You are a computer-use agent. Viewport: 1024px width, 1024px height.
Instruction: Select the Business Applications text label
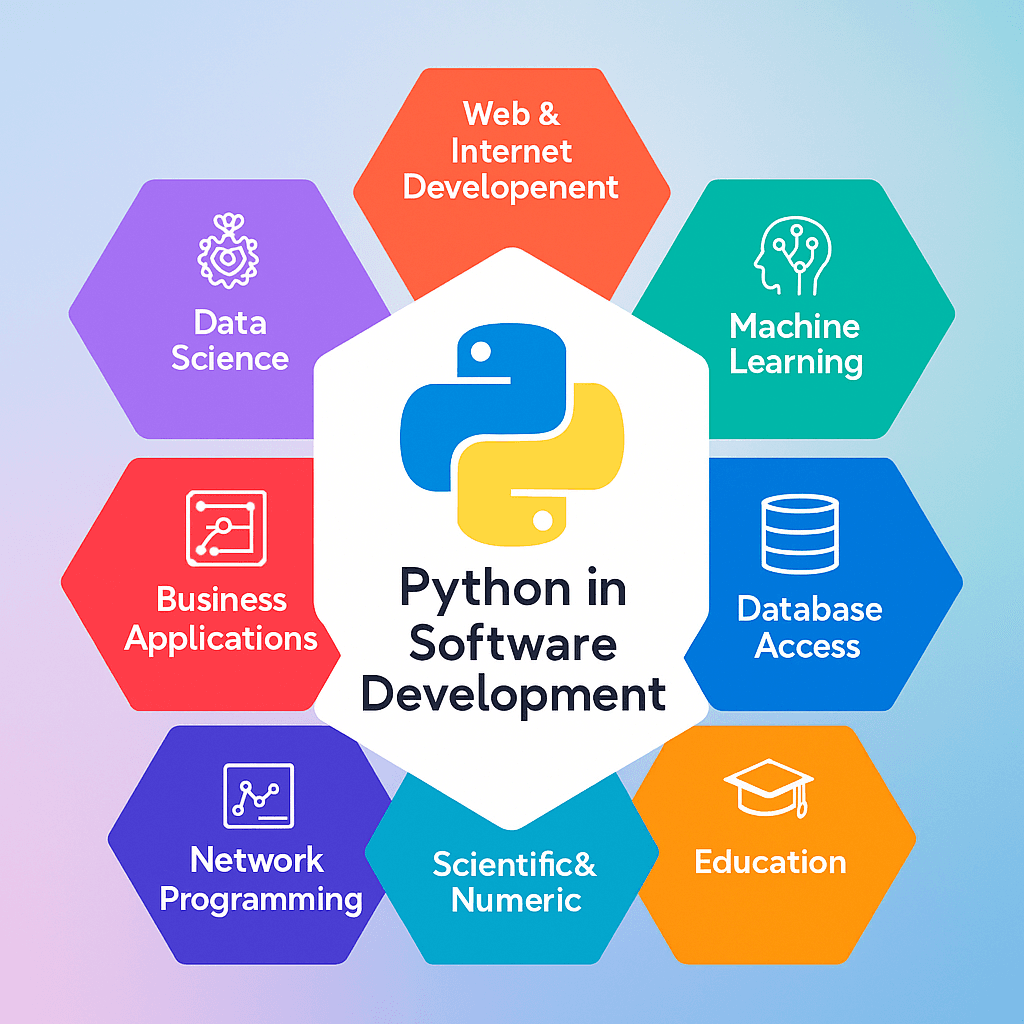tap(222, 620)
